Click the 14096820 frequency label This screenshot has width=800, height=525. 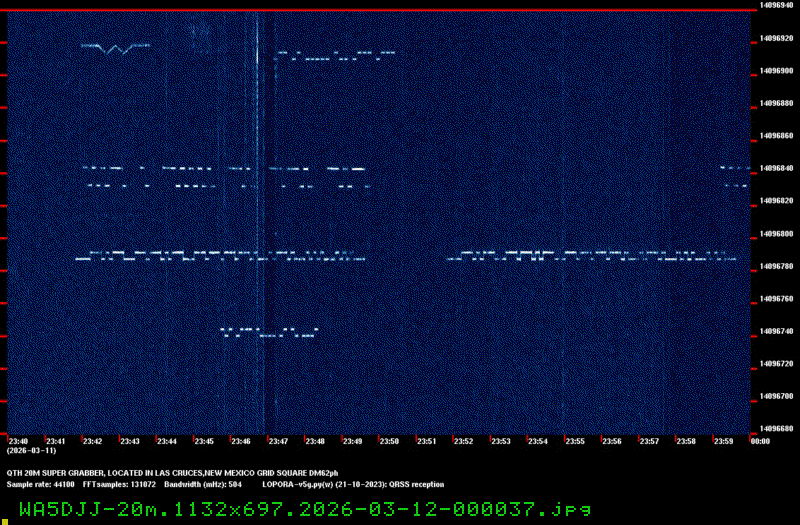(x=777, y=201)
